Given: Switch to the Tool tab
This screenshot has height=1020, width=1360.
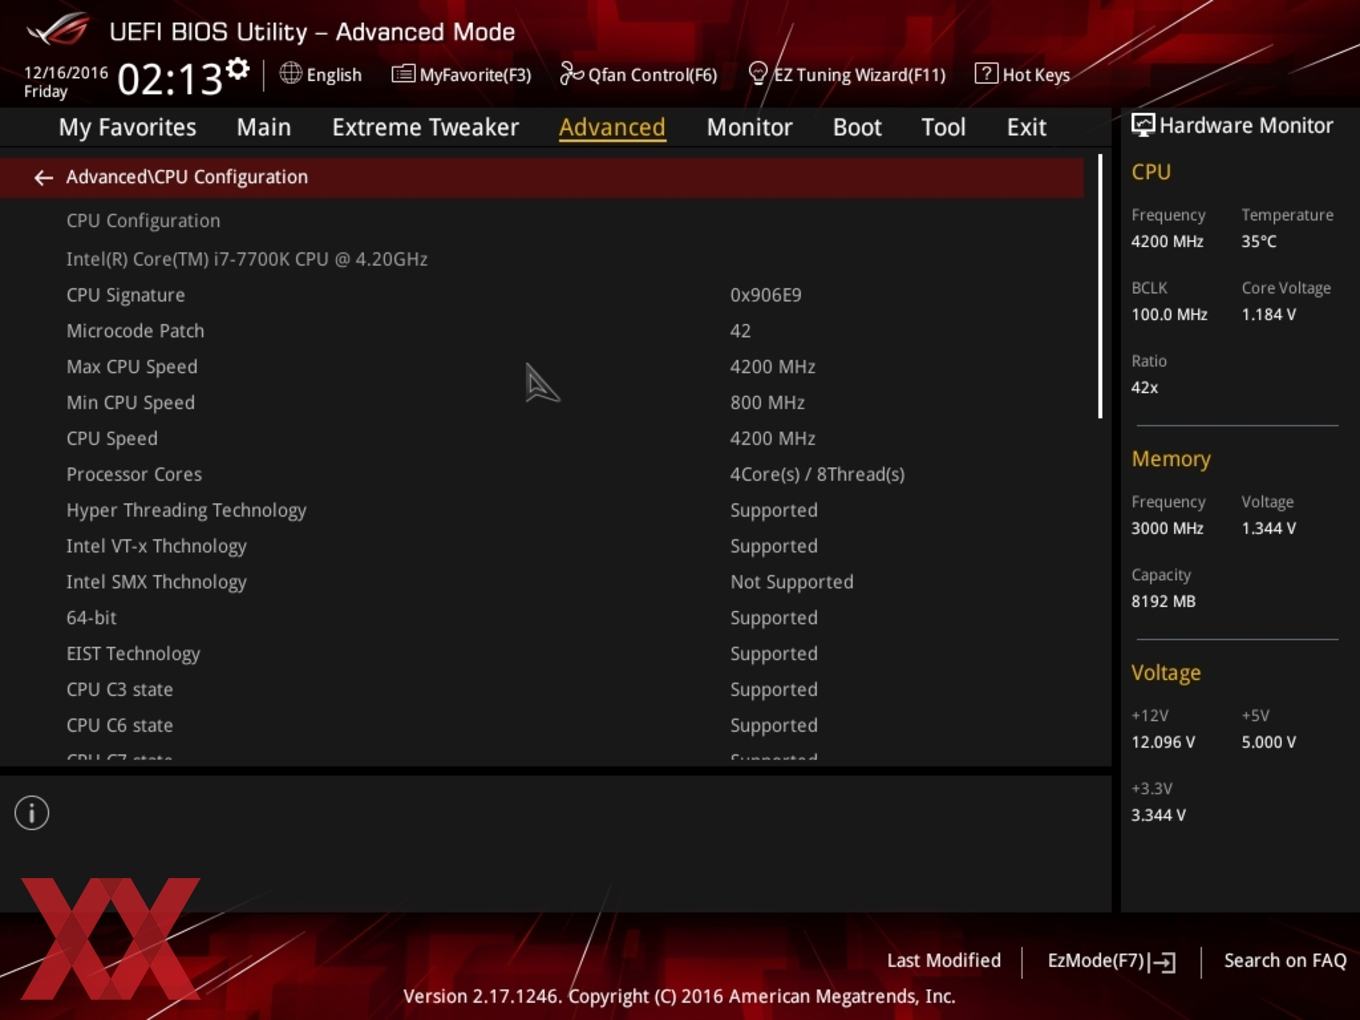Looking at the screenshot, I should pos(943,128).
